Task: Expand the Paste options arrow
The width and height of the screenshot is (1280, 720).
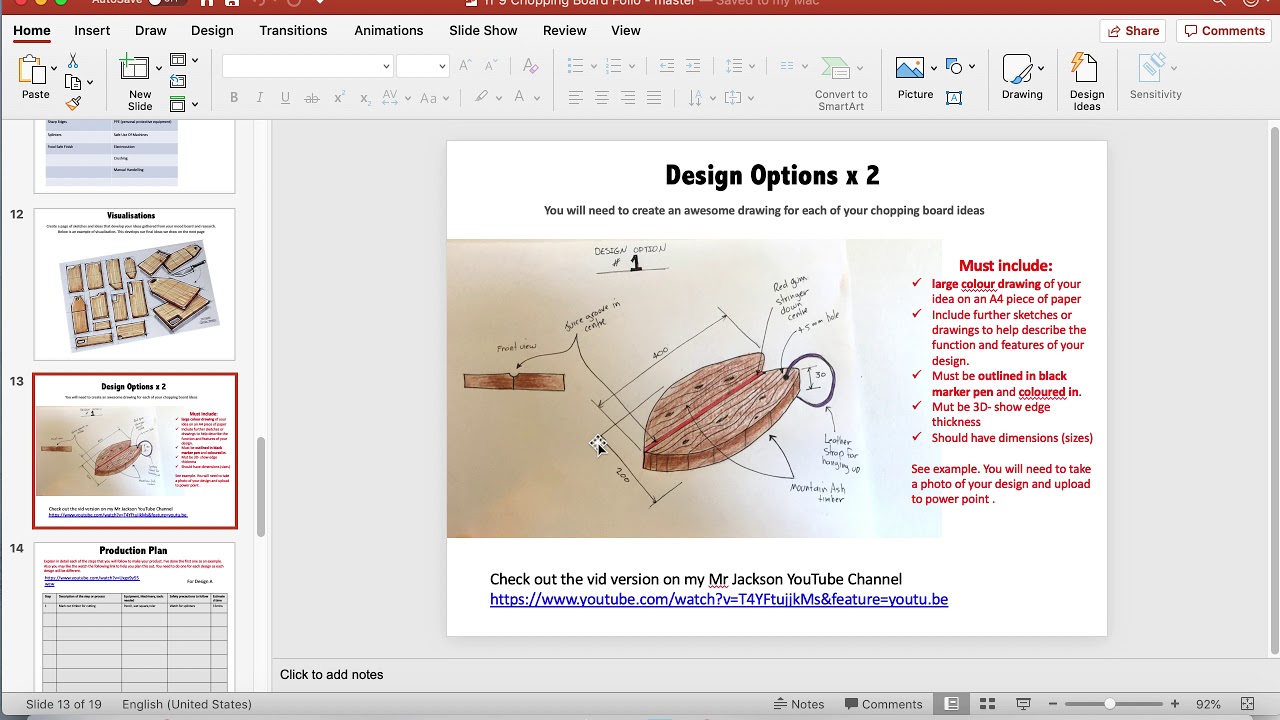Action: (x=53, y=70)
